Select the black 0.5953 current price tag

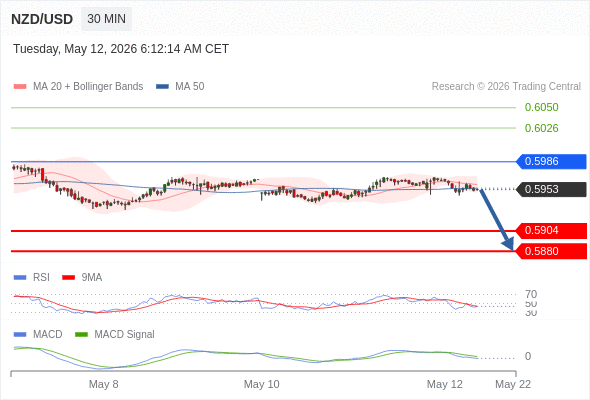pos(551,189)
